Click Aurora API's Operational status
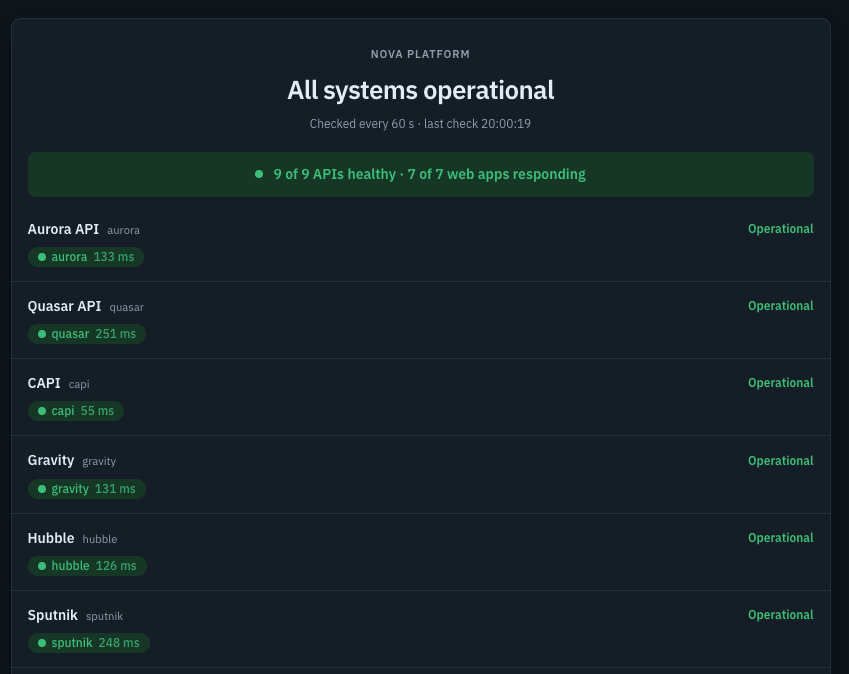This screenshot has width=849, height=674. [780, 229]
